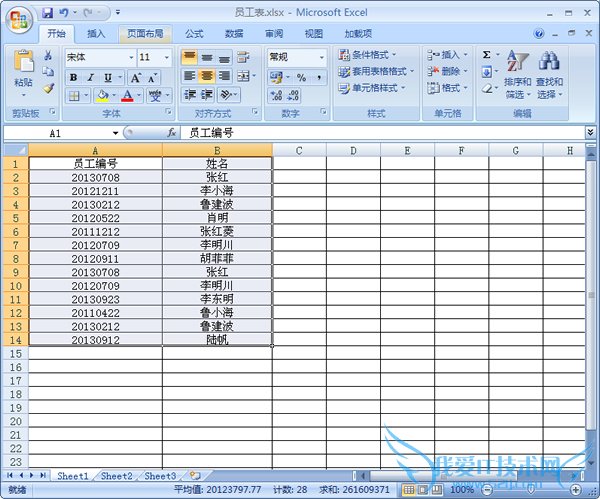
Task: Open the font name dropdown
Action: coord(131,57)
